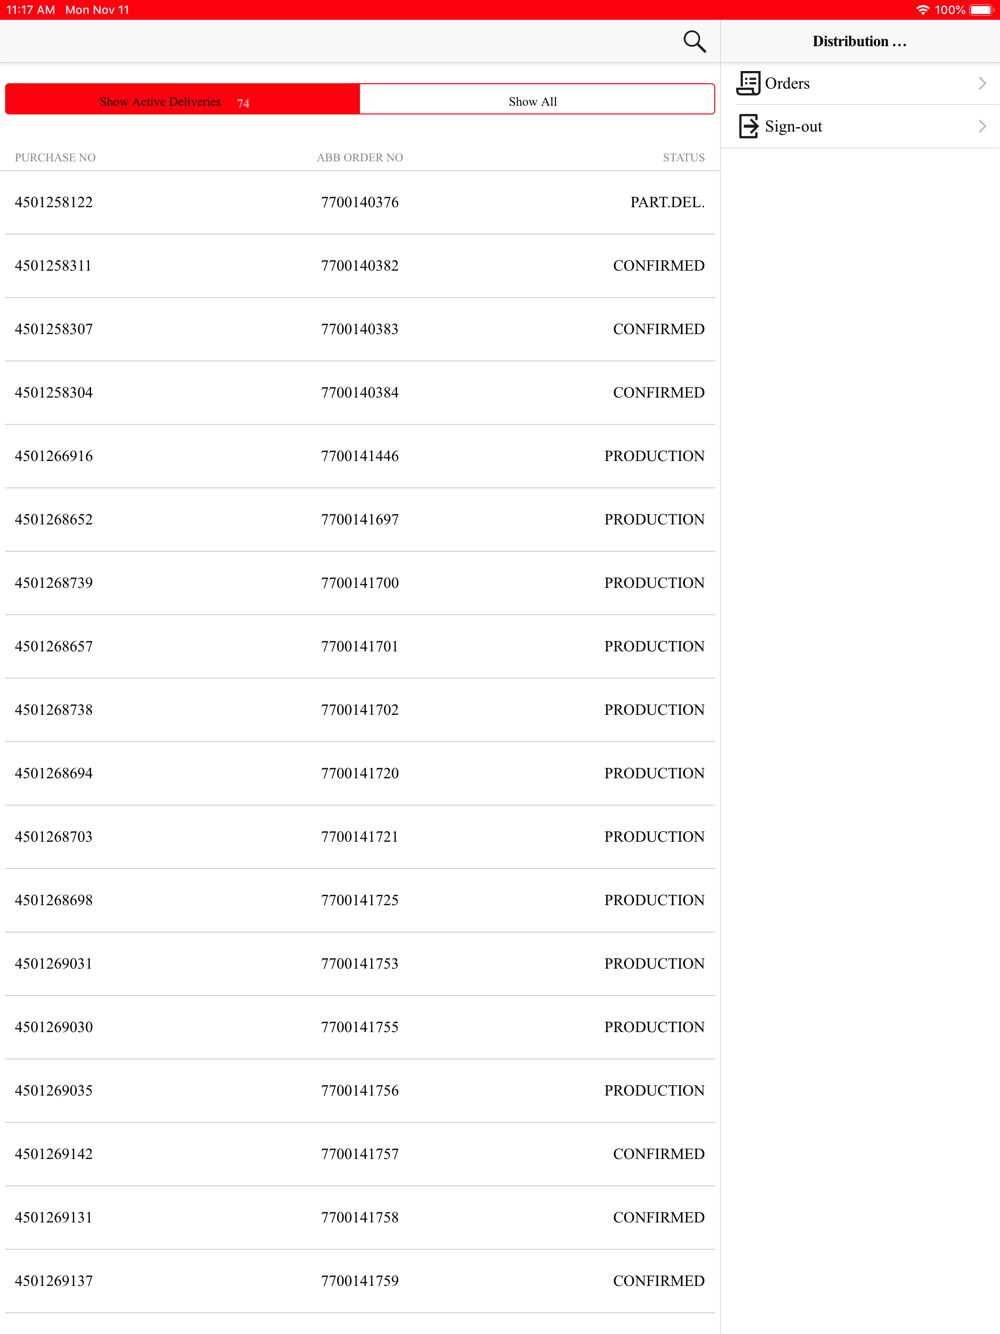This screenshot has width=1000, height=1334.
Task: Check the Wi-Fi status icon
Action: tap(922, 10)
